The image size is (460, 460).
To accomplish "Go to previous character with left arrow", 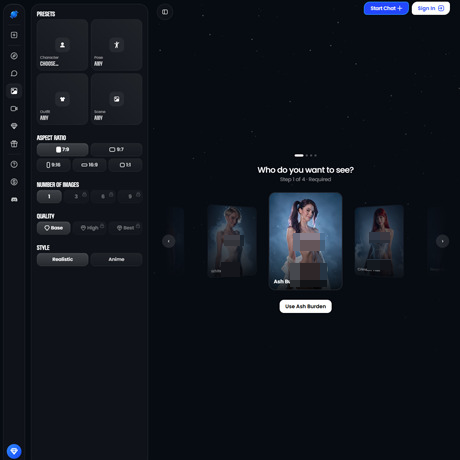I will (169, 241).
